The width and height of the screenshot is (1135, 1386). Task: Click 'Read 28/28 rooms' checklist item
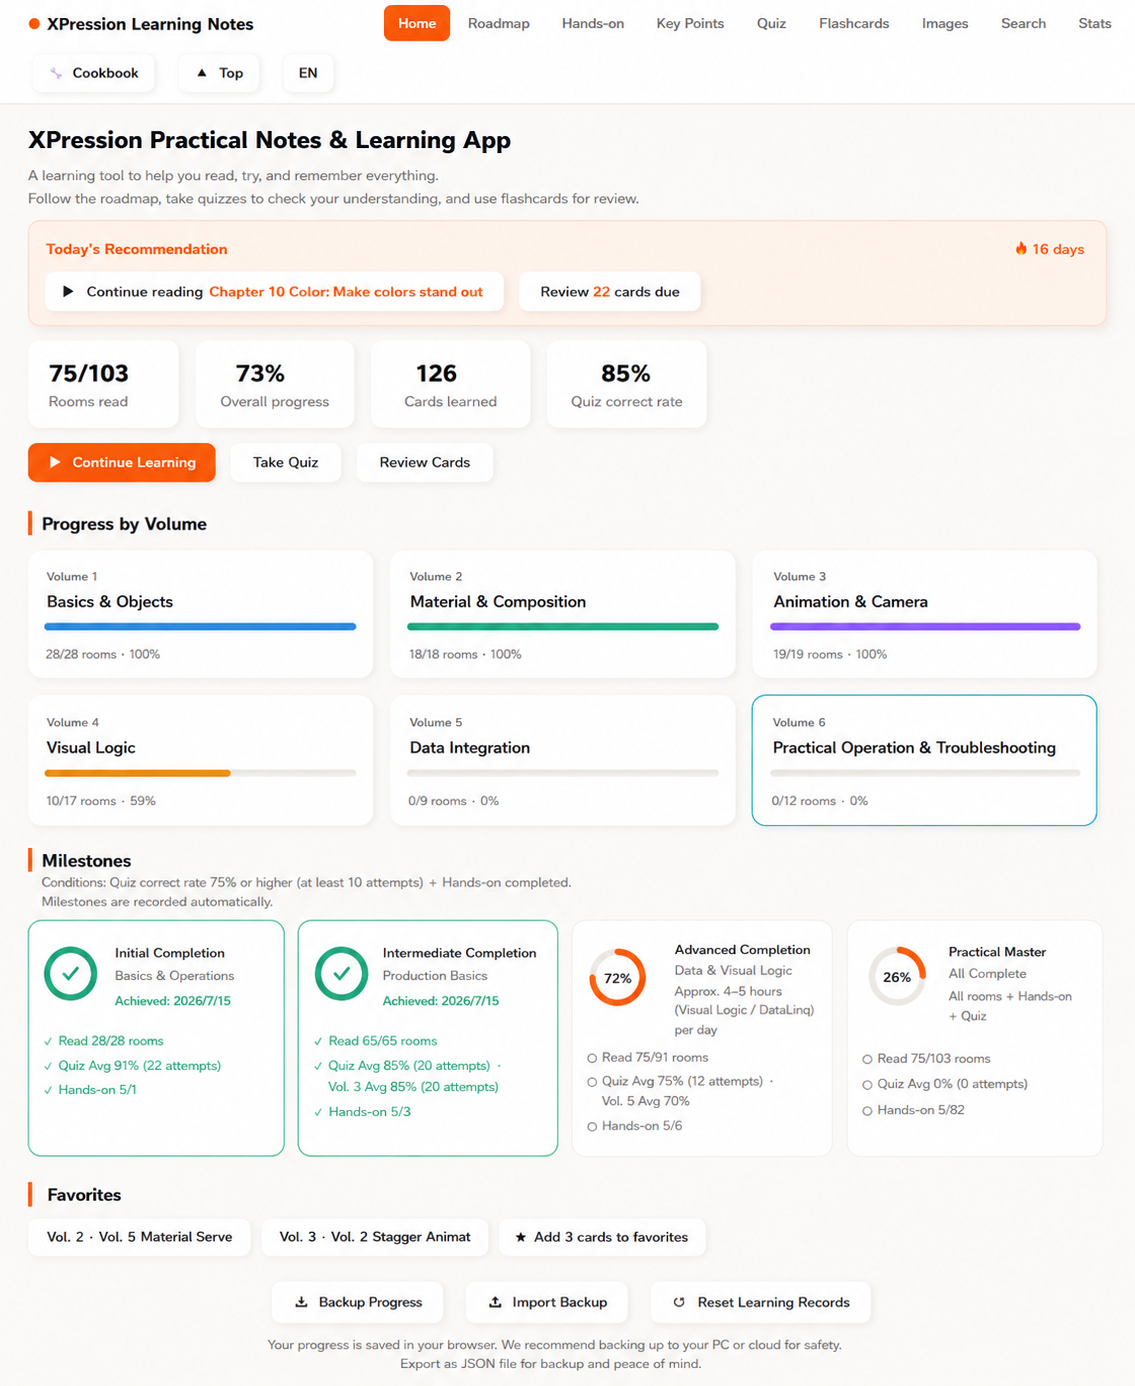103,1041
